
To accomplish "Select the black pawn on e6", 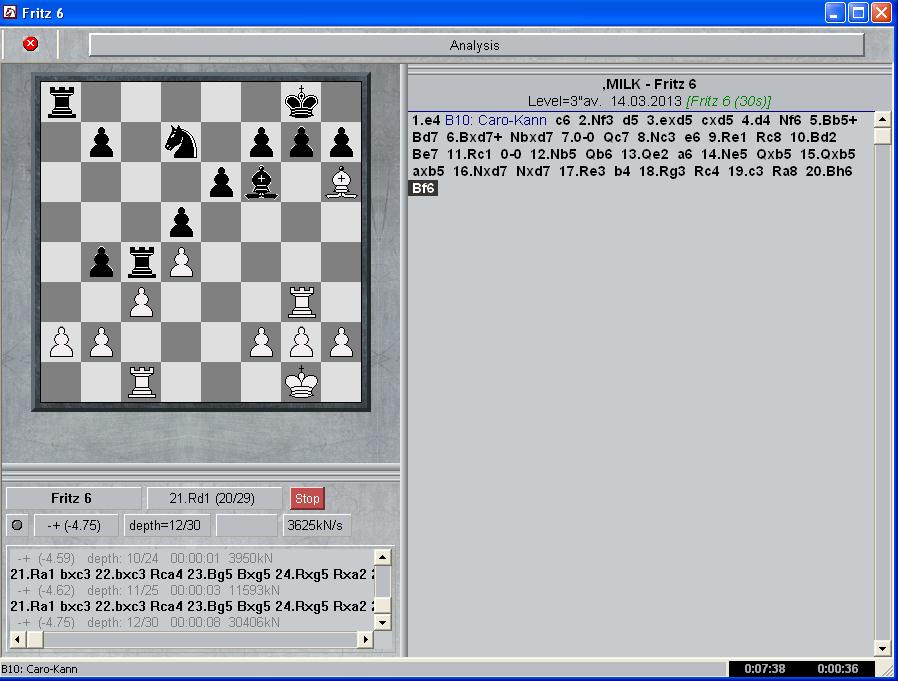I will pos(221,182).
